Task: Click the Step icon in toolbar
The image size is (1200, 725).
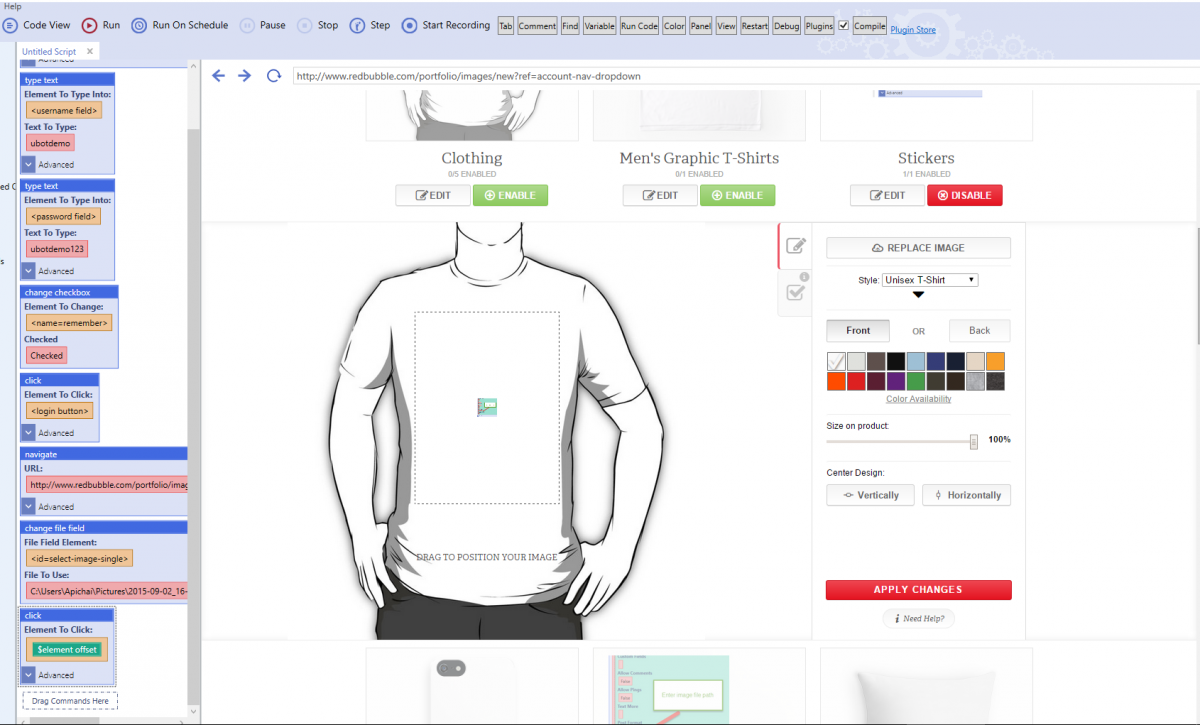Action: point(357,25)
